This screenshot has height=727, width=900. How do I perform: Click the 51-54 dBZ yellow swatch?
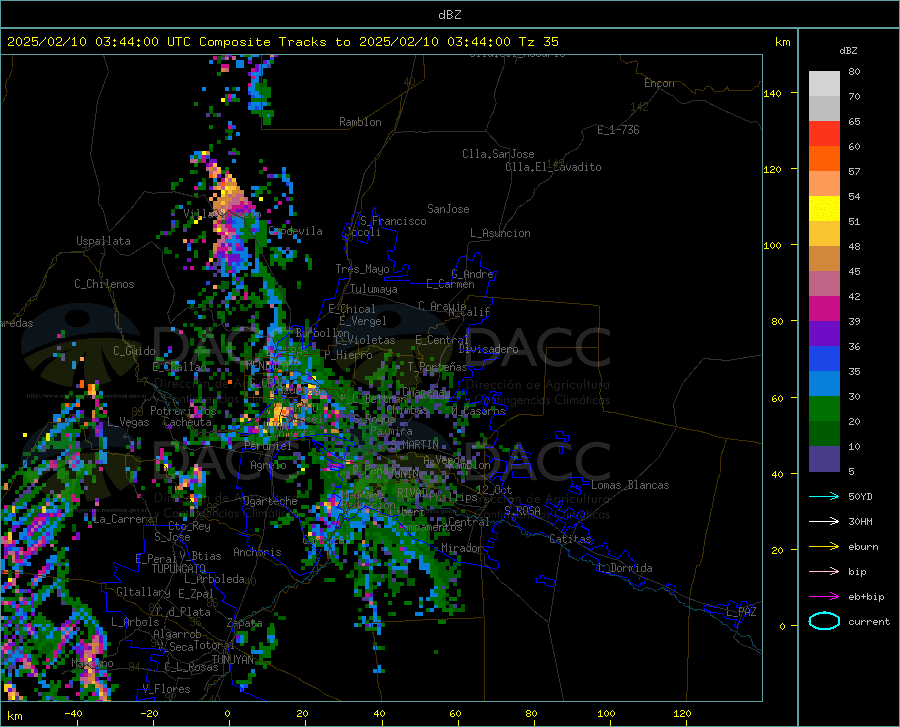coord(824,209)
